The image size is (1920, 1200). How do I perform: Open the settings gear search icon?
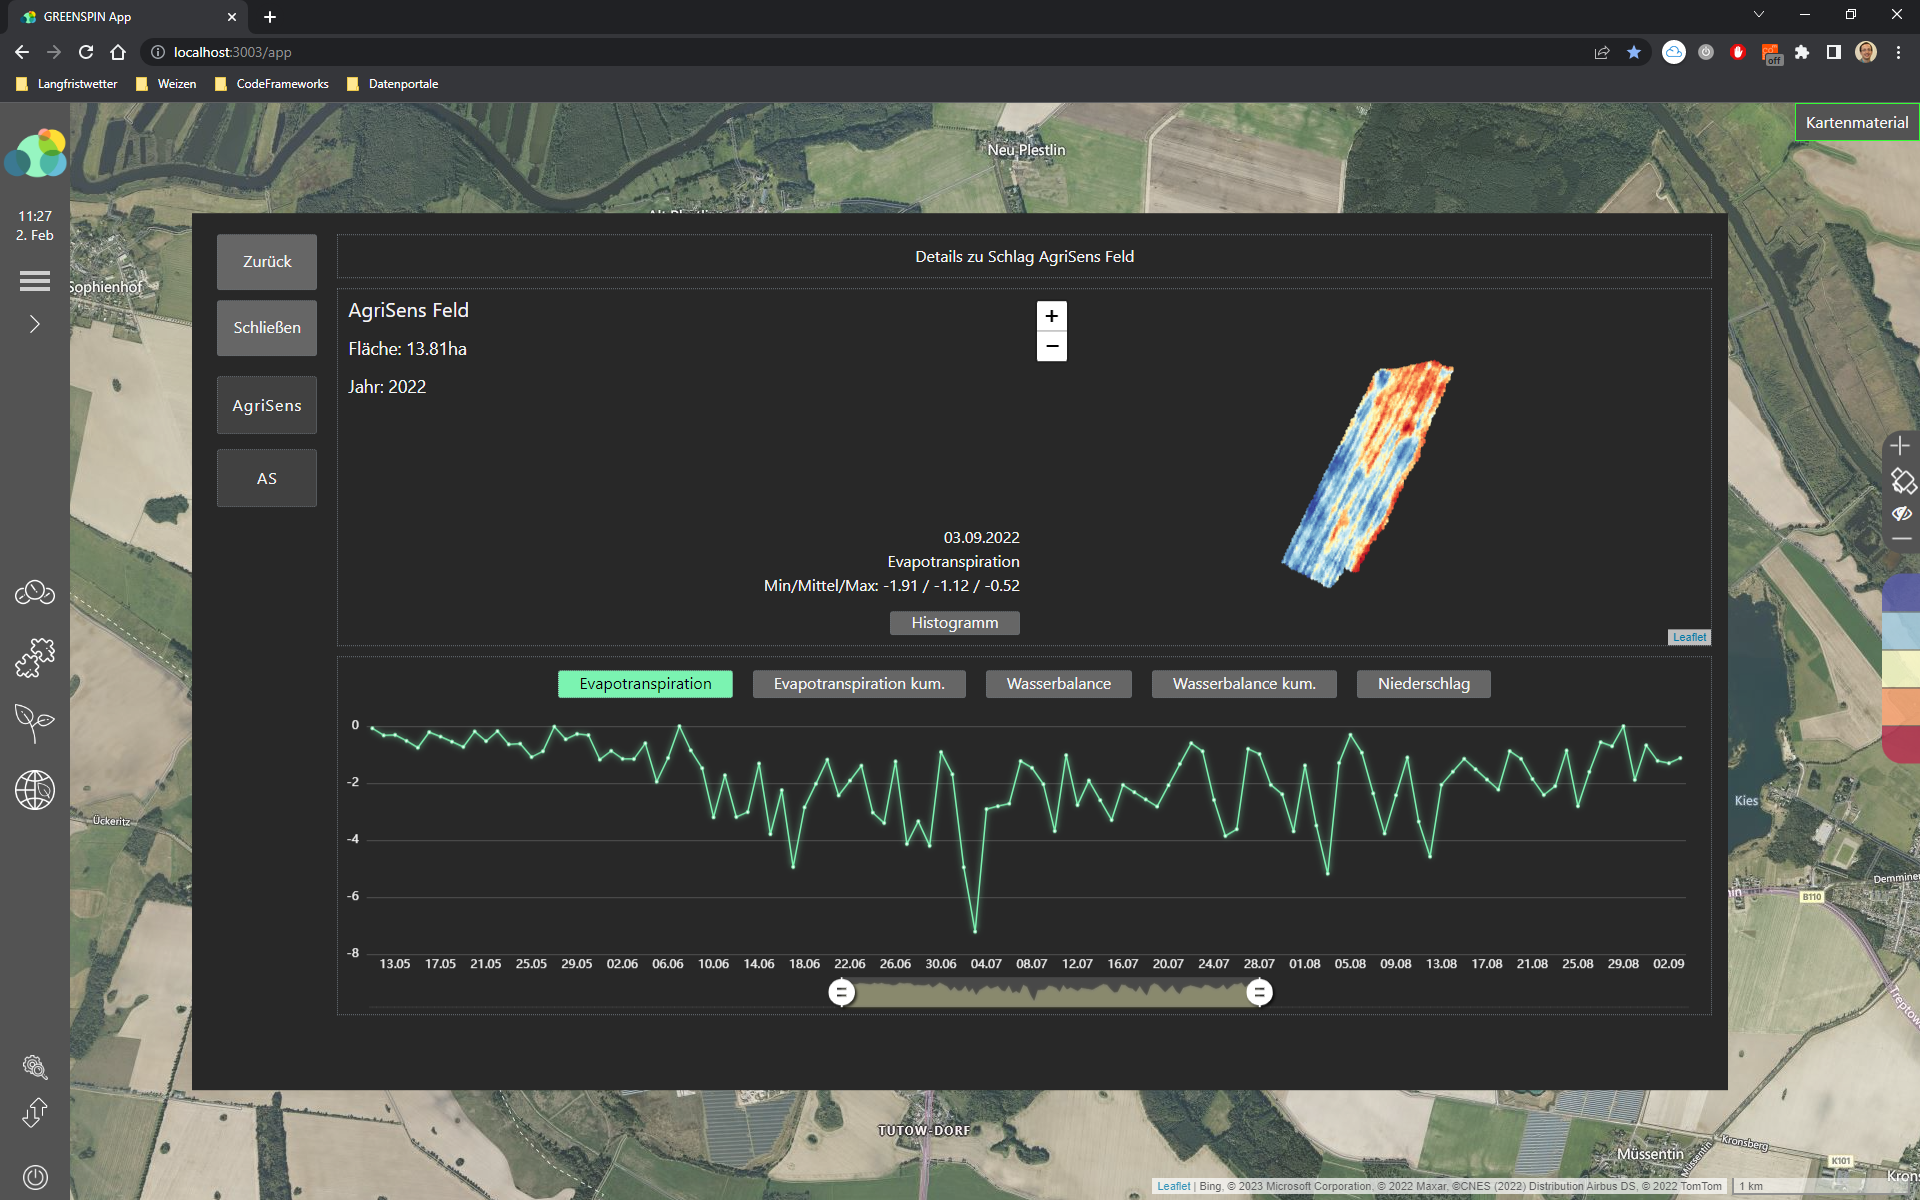pyautogui.click(x=35, y=1067)
